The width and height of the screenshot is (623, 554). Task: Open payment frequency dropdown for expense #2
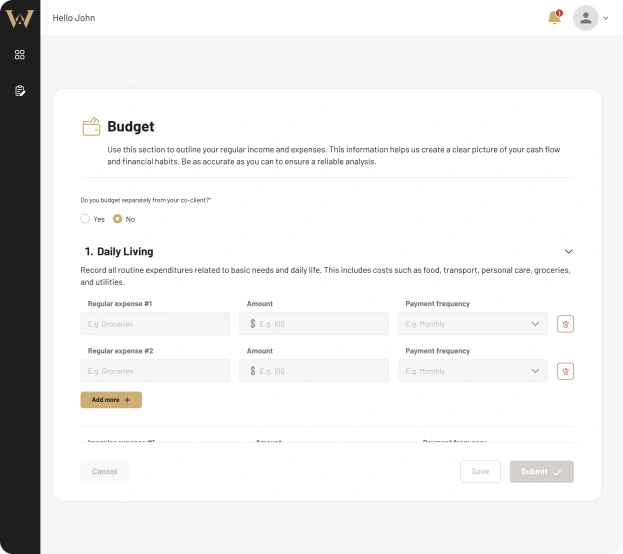(472, 371)
